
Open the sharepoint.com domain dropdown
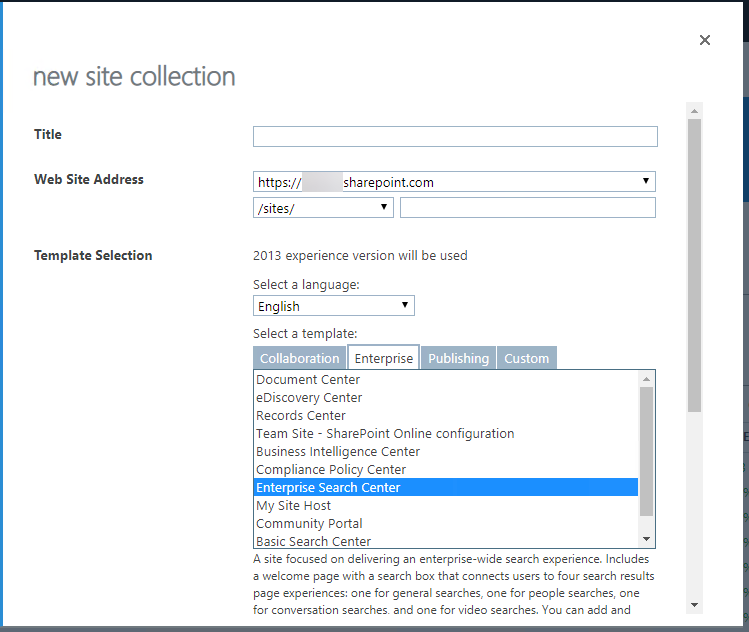point(455,182)
